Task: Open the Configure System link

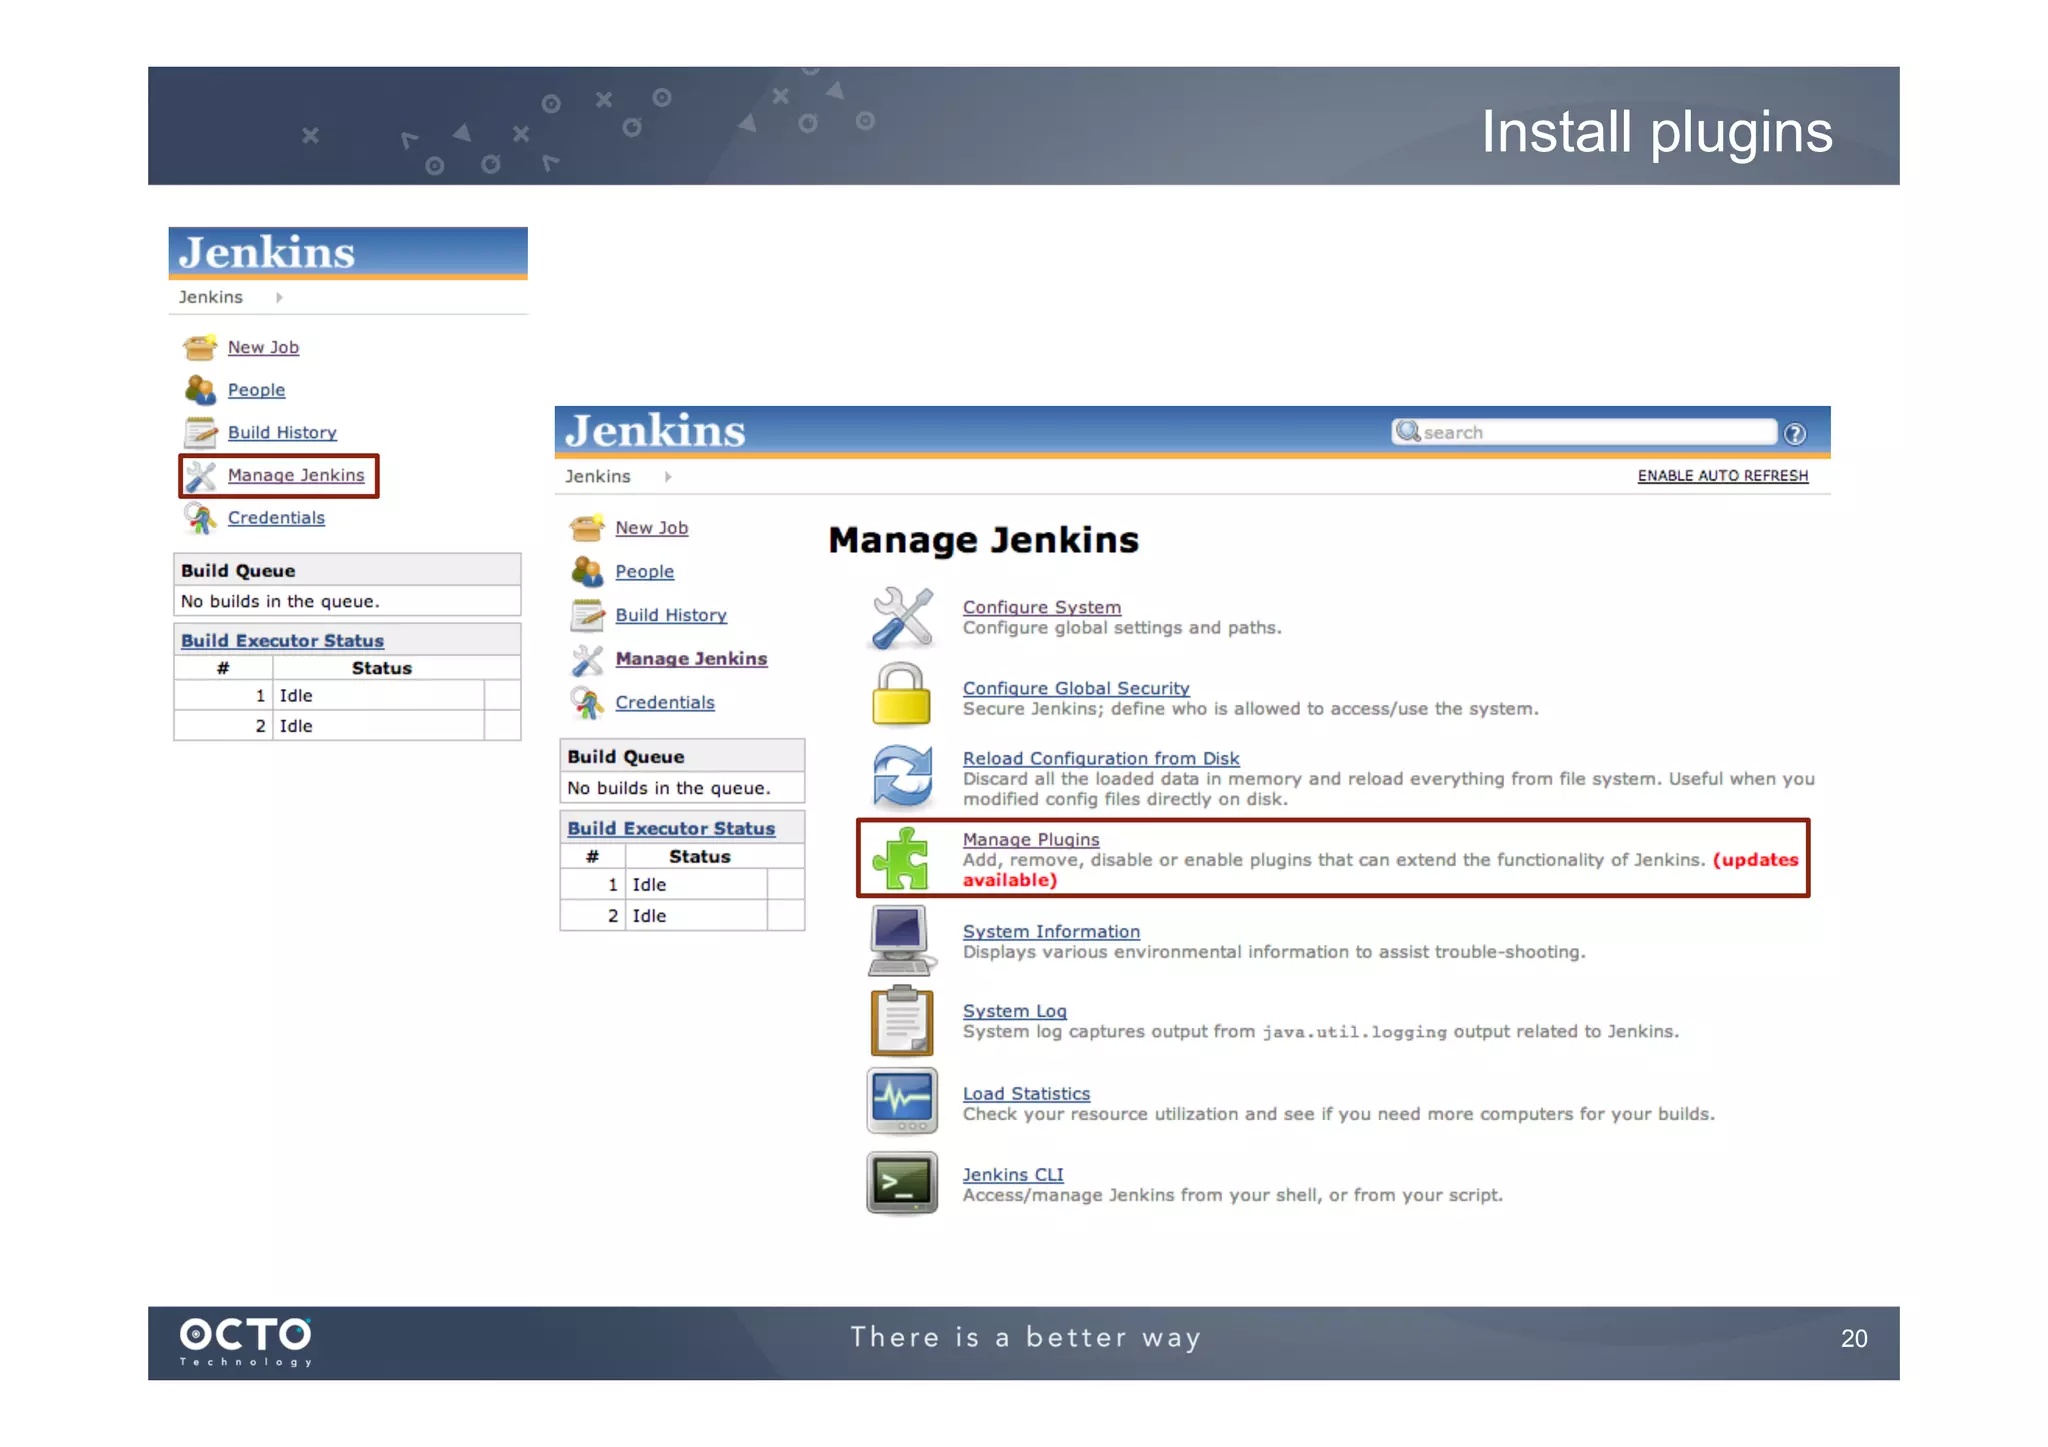Action: [1042, 607]
